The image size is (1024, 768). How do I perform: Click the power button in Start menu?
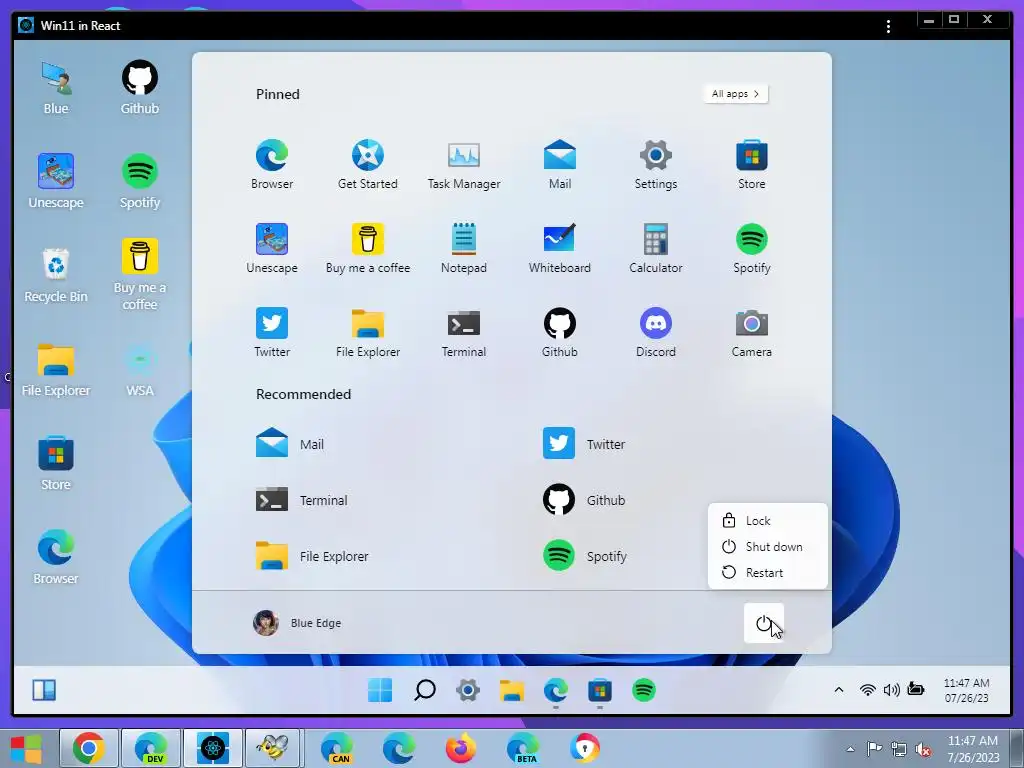pyautogui.click(x=763, y=623)
